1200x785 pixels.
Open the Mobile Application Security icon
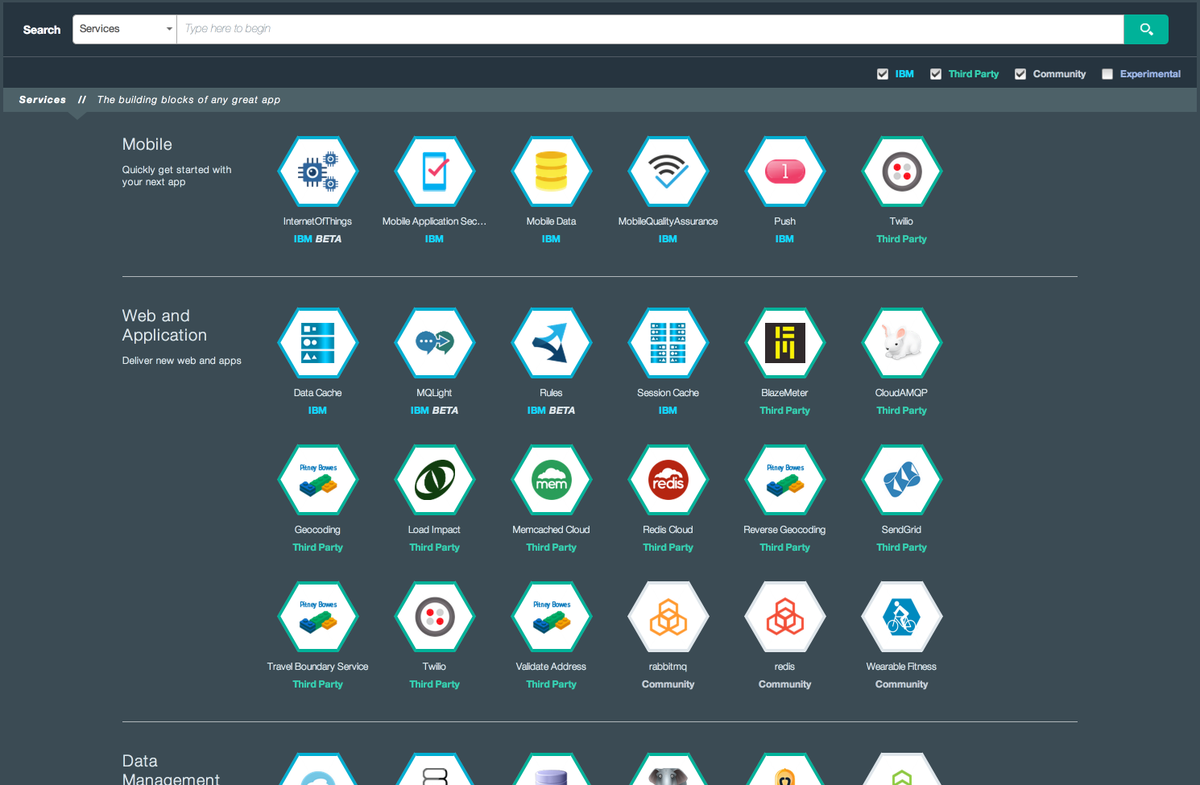point(434,172)
